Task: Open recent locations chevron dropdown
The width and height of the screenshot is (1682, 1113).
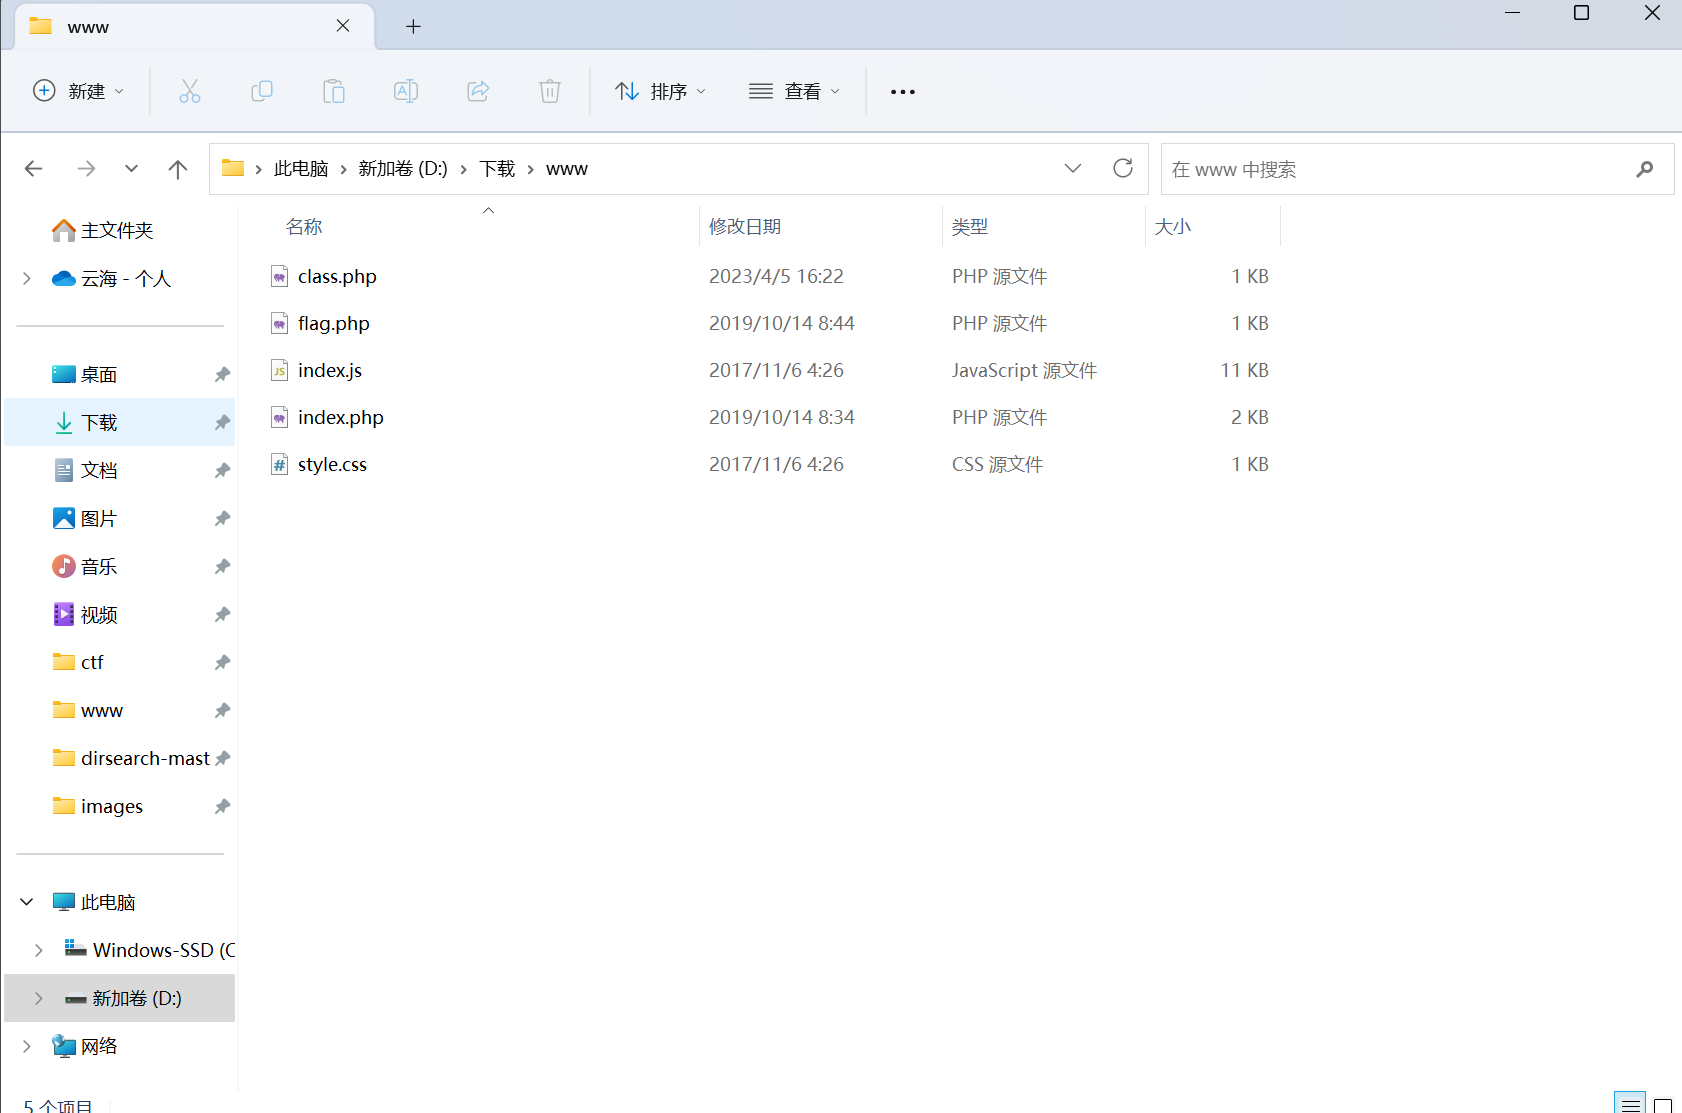Action: click(131, 169)
